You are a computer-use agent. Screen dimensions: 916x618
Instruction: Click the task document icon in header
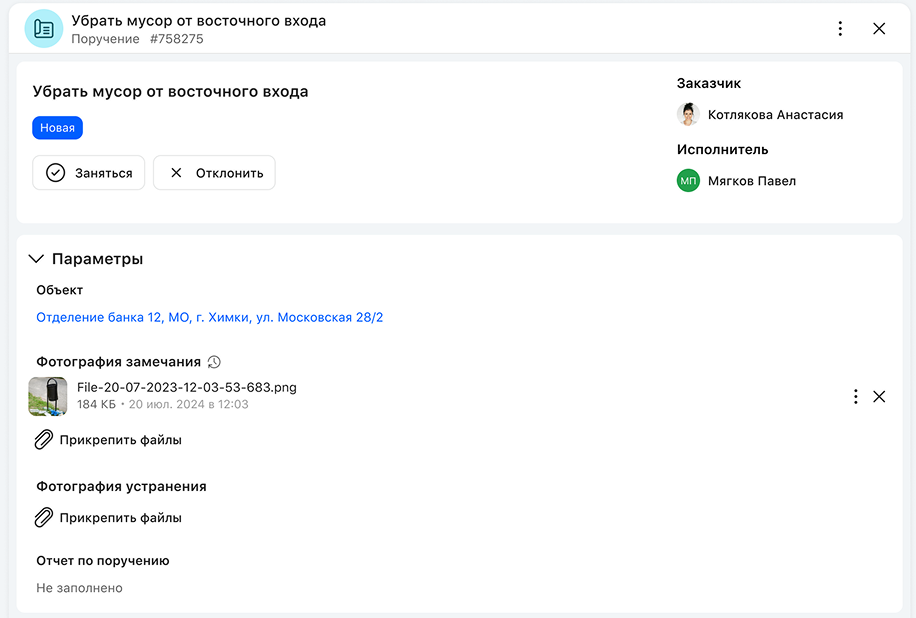coord(43,29)
